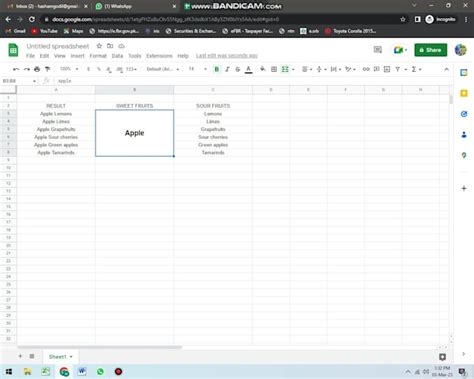Open Calendar in the side panel
474x379 pixels.
[x=464, y=73]
